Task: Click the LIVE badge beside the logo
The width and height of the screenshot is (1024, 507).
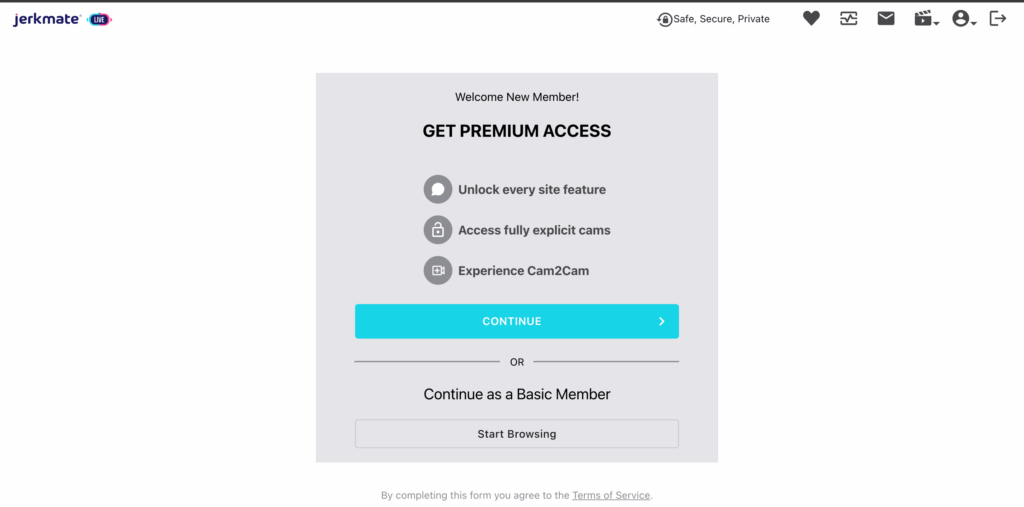Action: 100,19
